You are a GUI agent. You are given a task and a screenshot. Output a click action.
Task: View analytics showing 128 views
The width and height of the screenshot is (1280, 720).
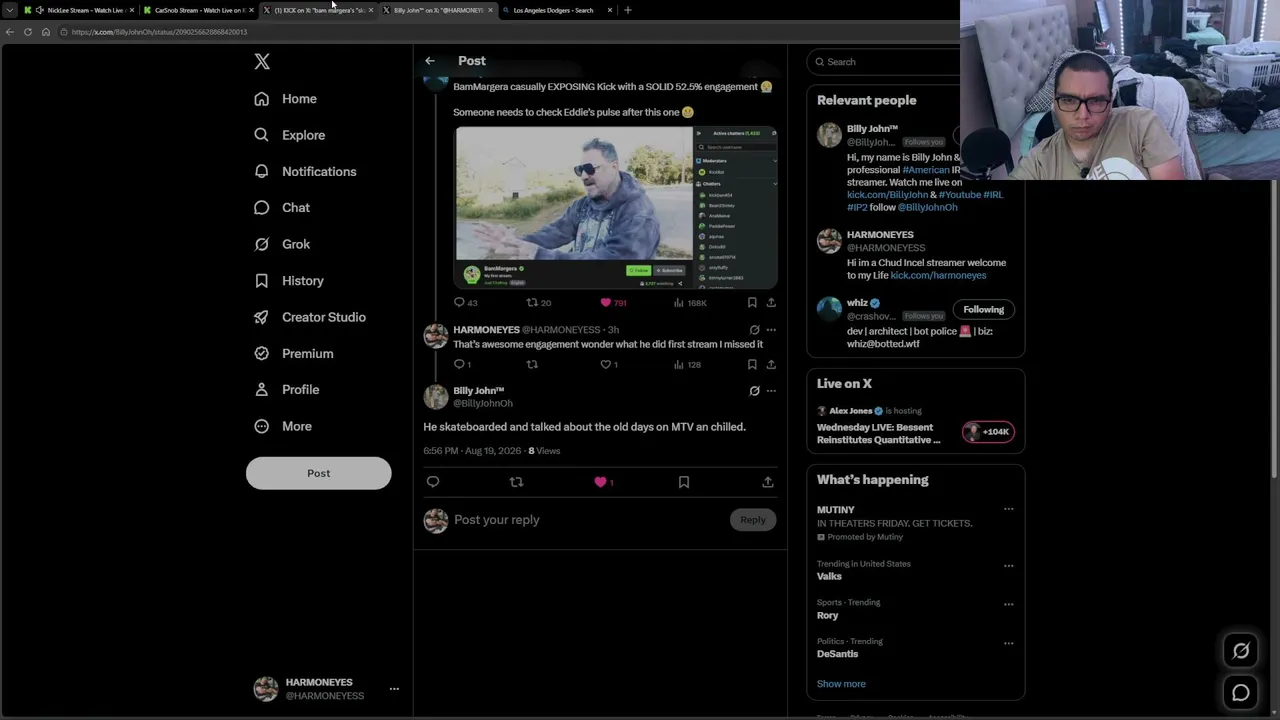(687, 365)
